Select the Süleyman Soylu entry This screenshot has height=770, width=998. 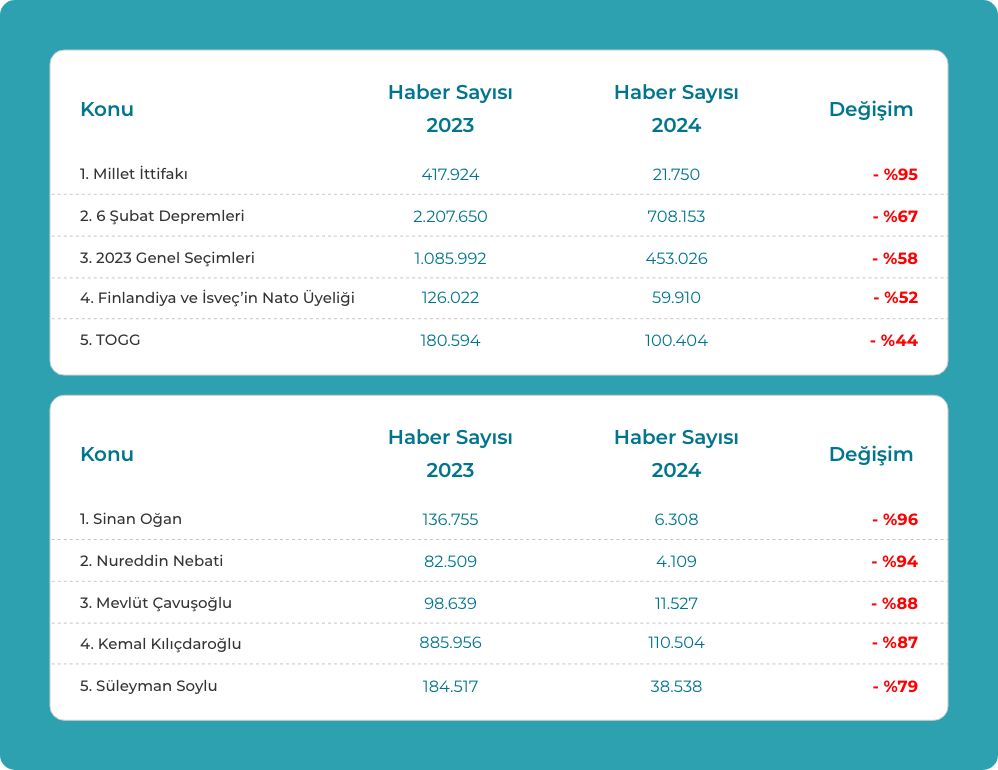coord(148,686)
